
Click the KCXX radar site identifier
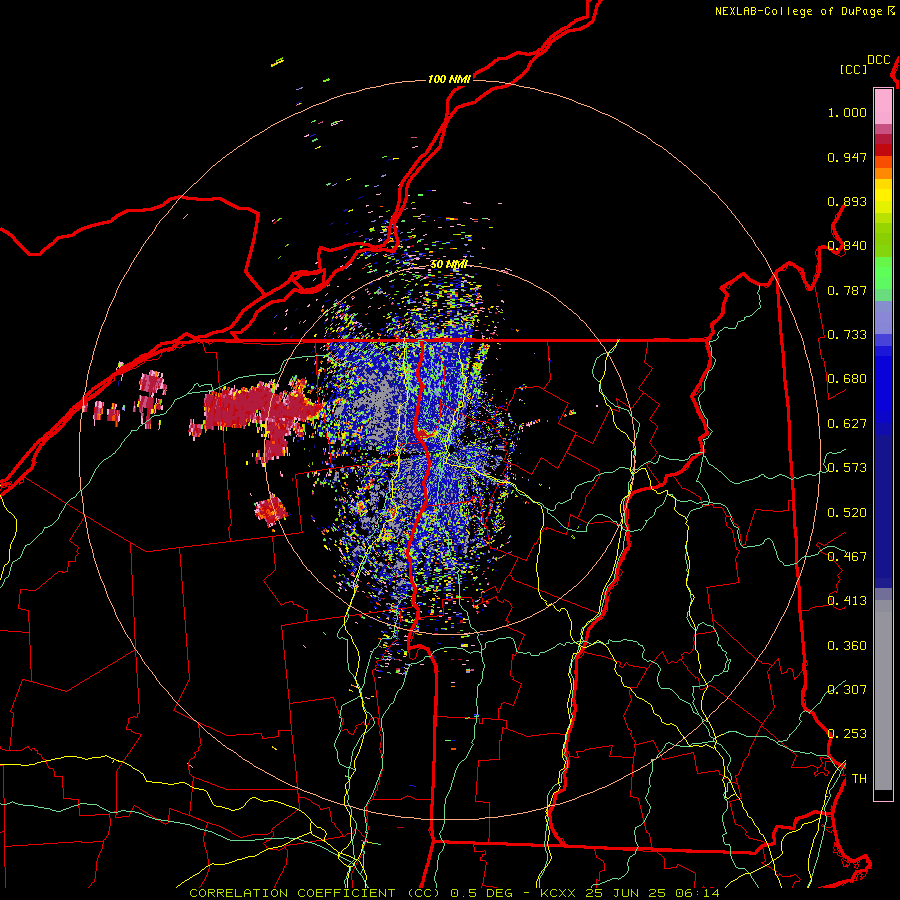pos(560,893)
